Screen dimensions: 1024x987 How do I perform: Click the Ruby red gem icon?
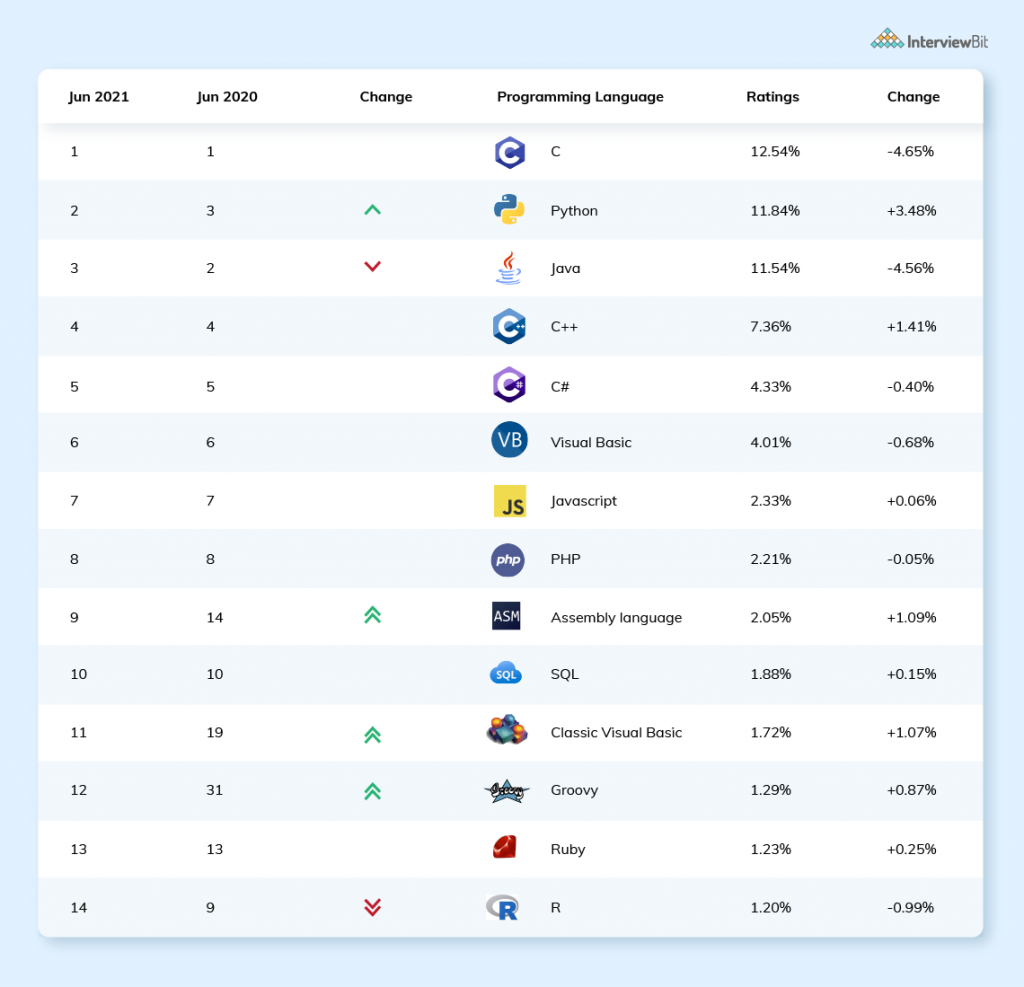(x=504, y=848)
